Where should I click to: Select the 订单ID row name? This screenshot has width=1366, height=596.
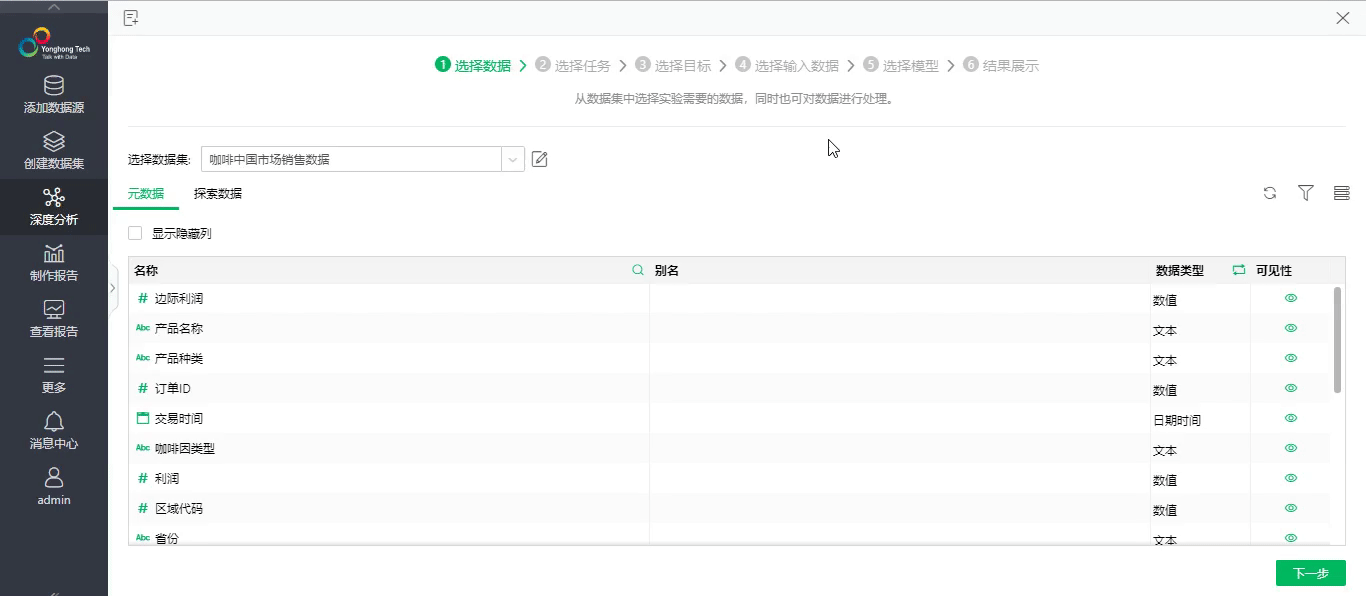(x=173, y=388)
